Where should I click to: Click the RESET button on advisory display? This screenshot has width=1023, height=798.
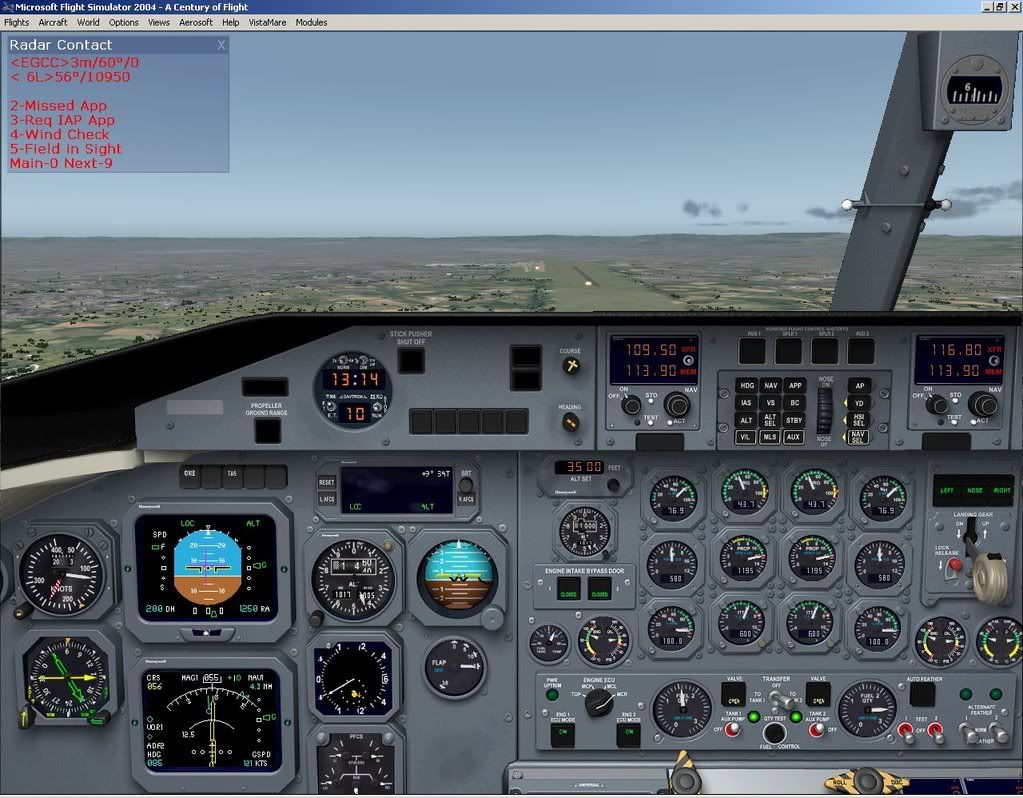click(x=326, y=482)
